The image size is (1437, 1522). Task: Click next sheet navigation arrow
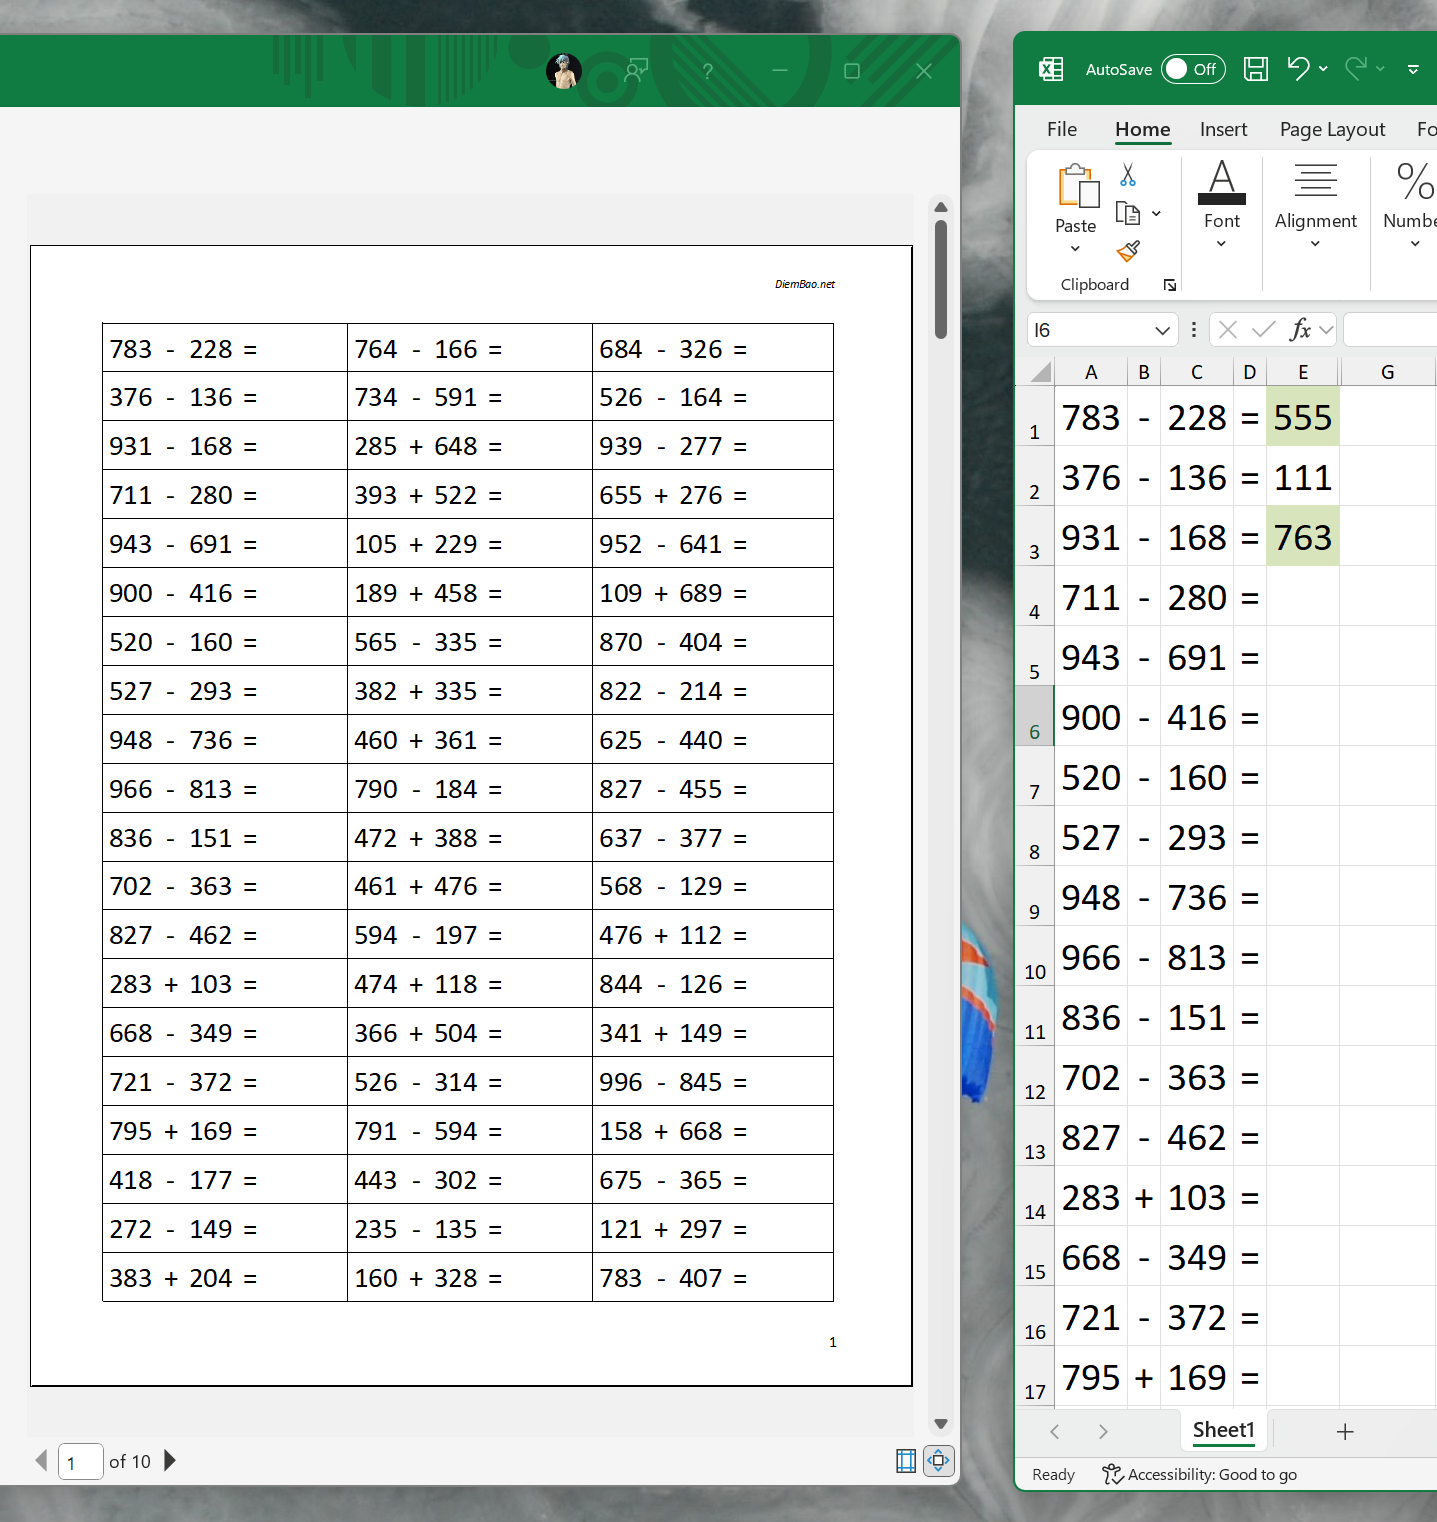click(x=1103, y=1432)
